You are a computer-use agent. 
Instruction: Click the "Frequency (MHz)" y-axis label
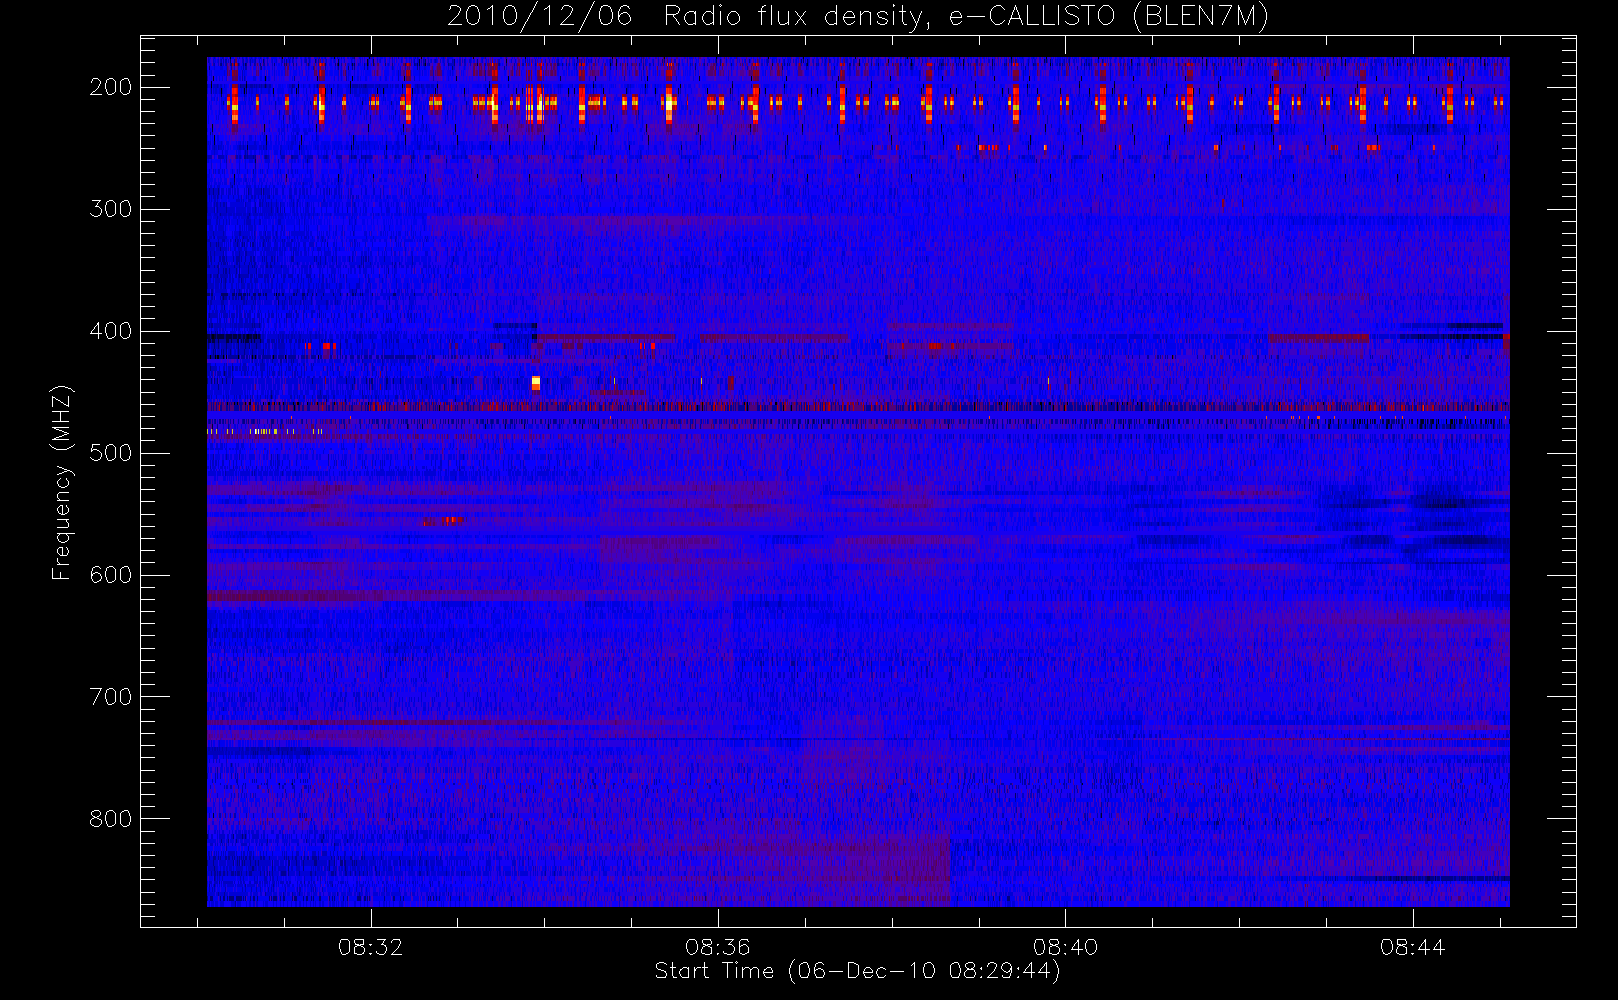(x=62, y=483)
